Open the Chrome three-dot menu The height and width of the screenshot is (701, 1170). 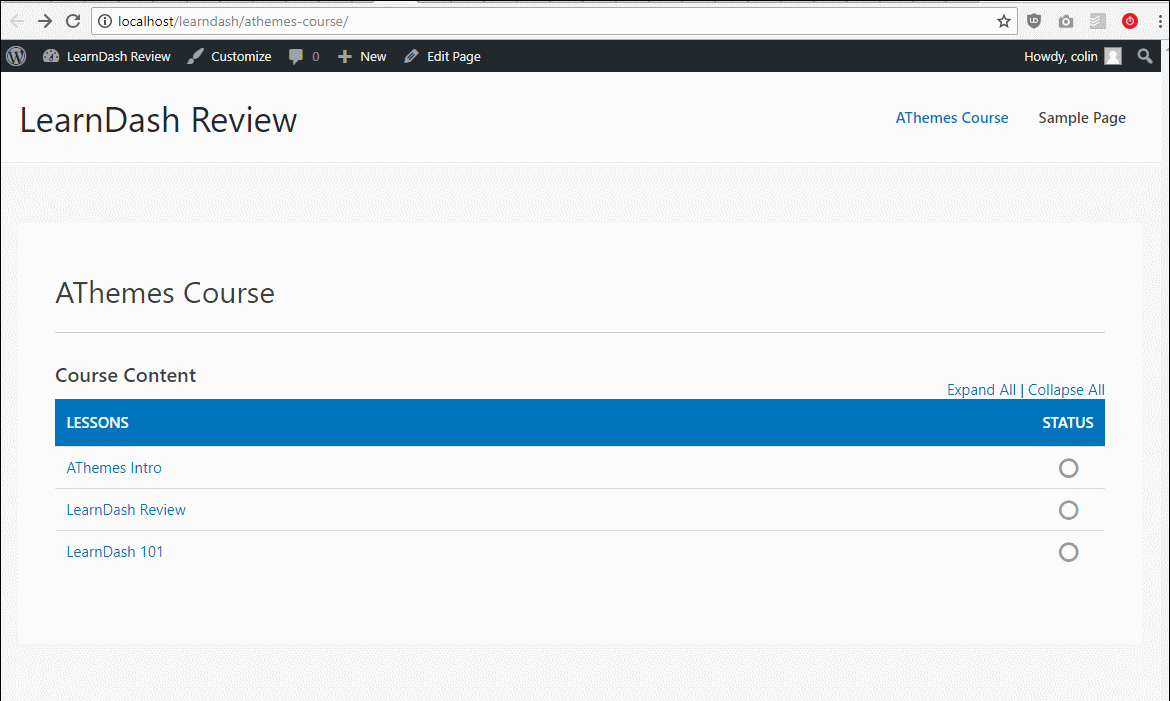1160,21
